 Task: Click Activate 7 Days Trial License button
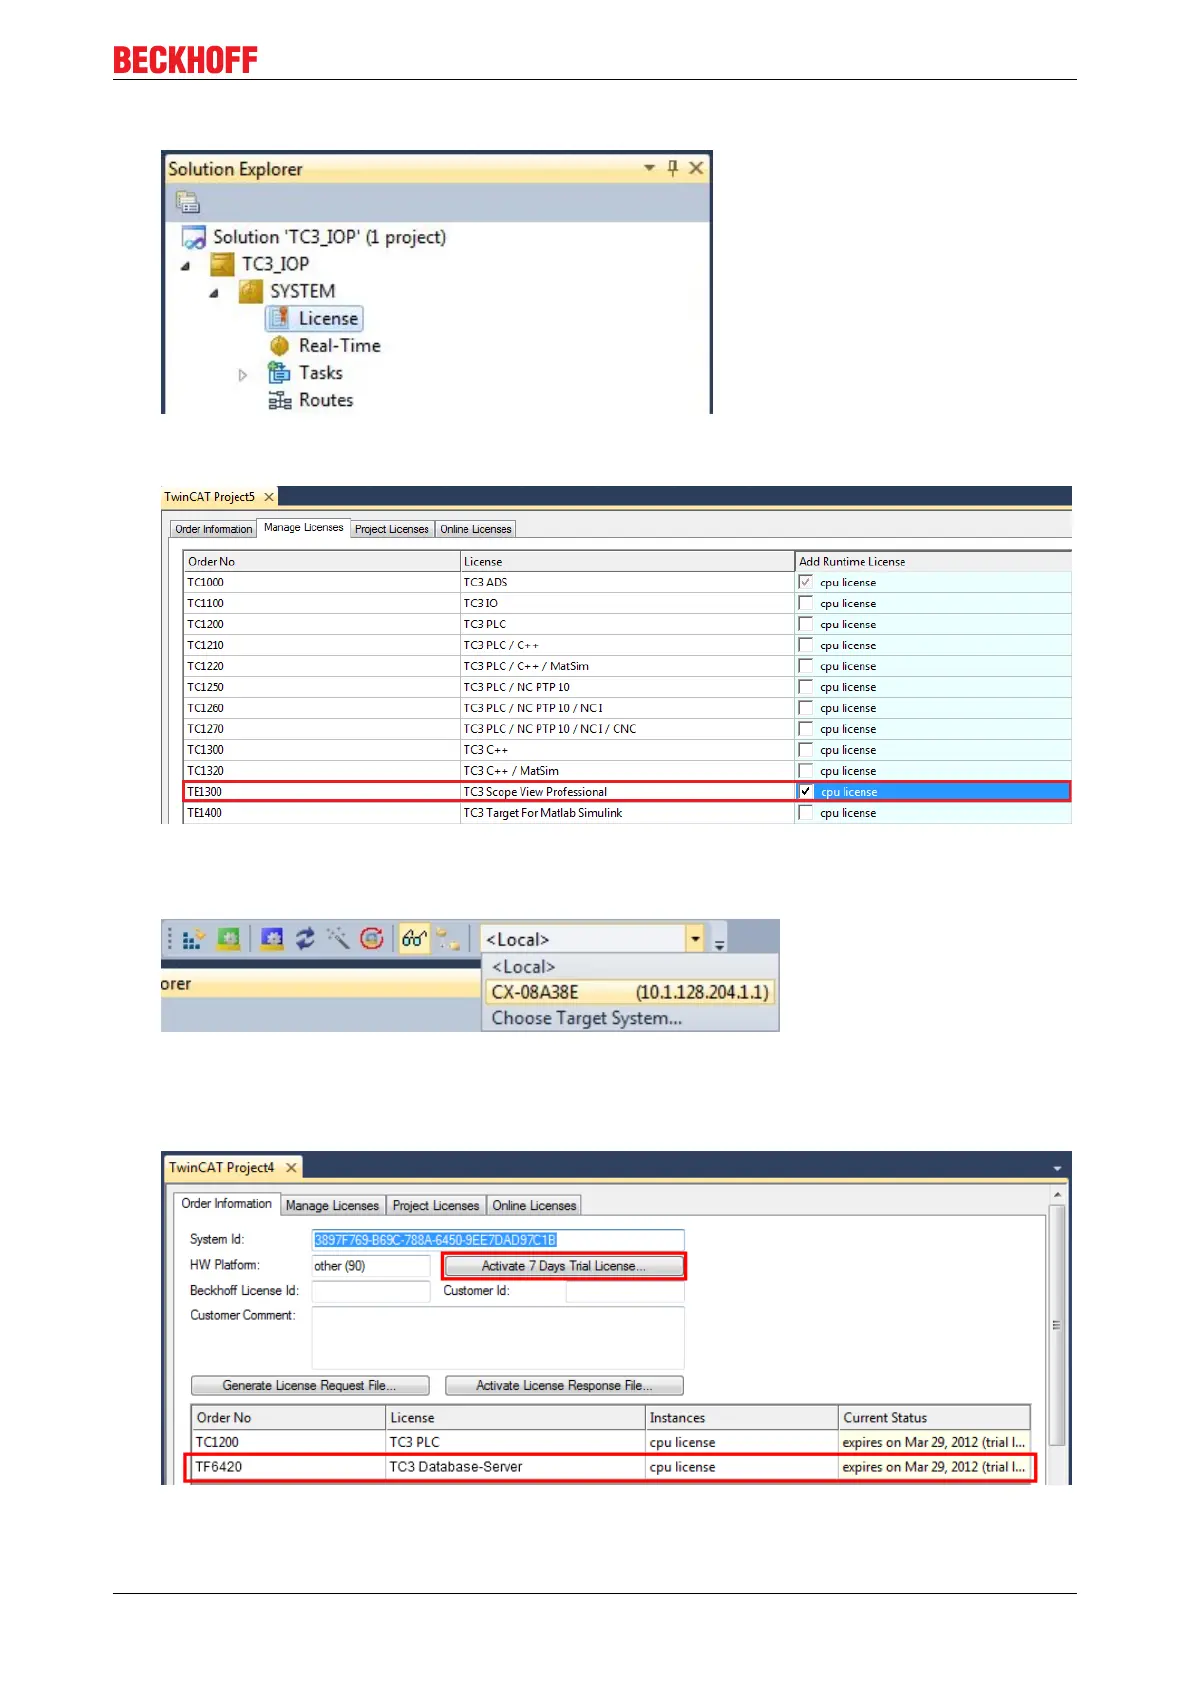click(x=564, y=1266)
